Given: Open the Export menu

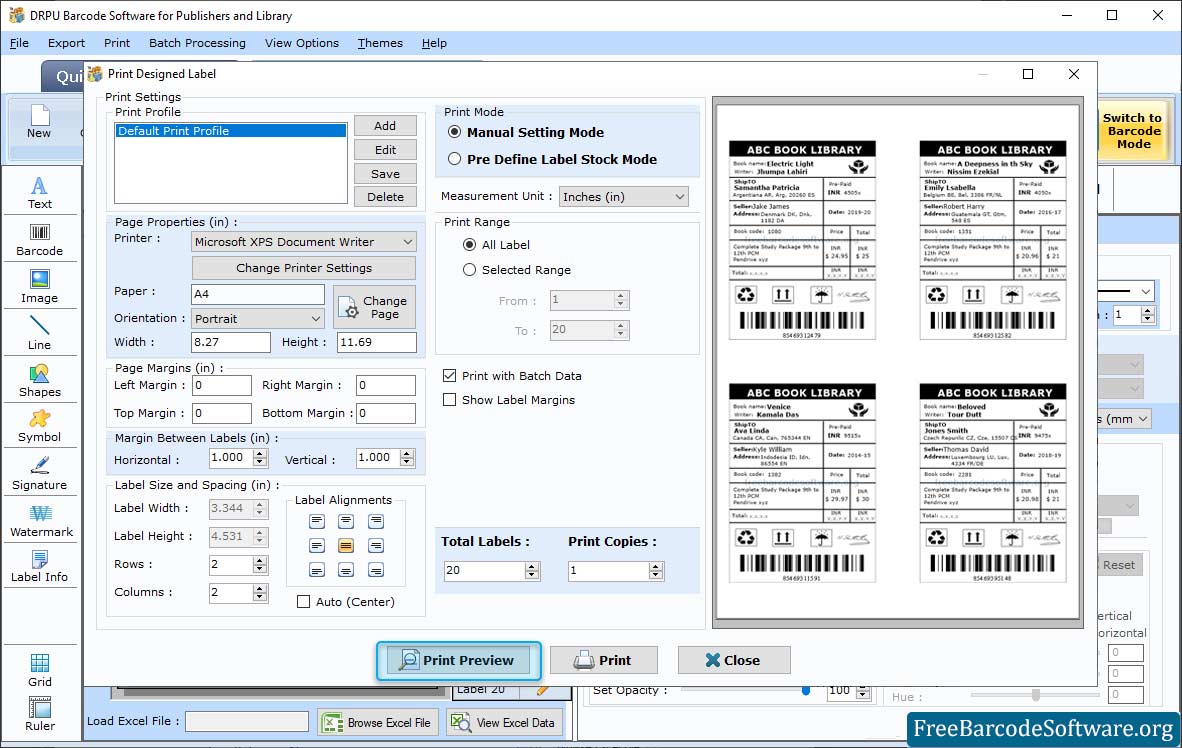Looking at the screenshot, I should point(66,43).
